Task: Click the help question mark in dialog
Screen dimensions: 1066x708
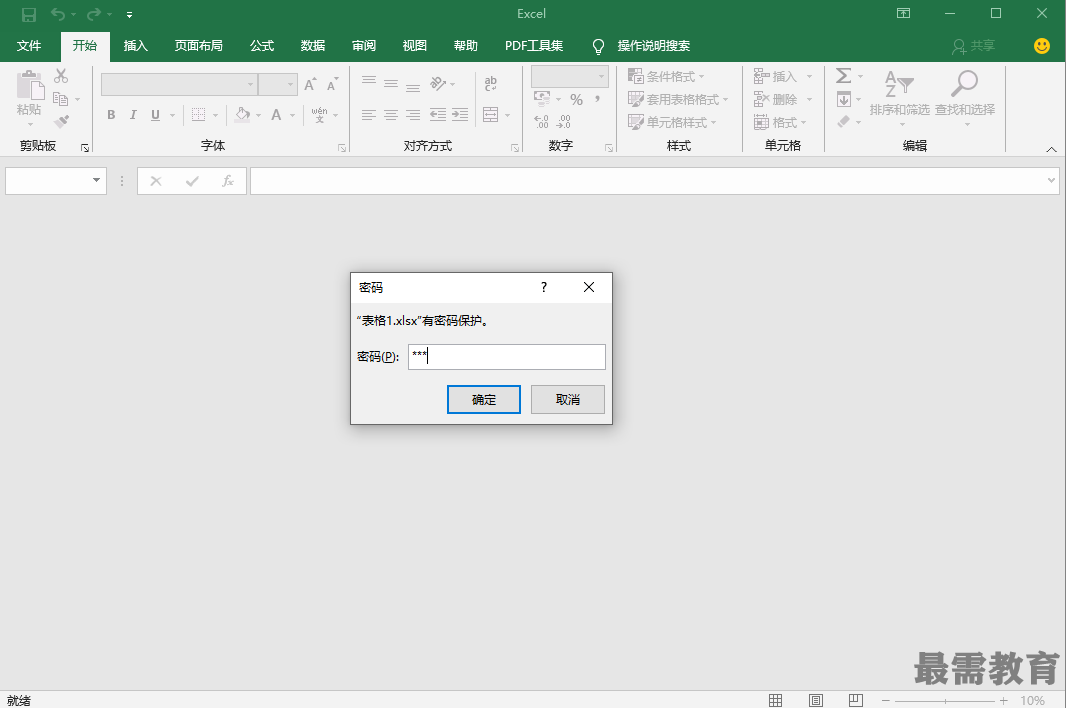Action: point(544,287)
